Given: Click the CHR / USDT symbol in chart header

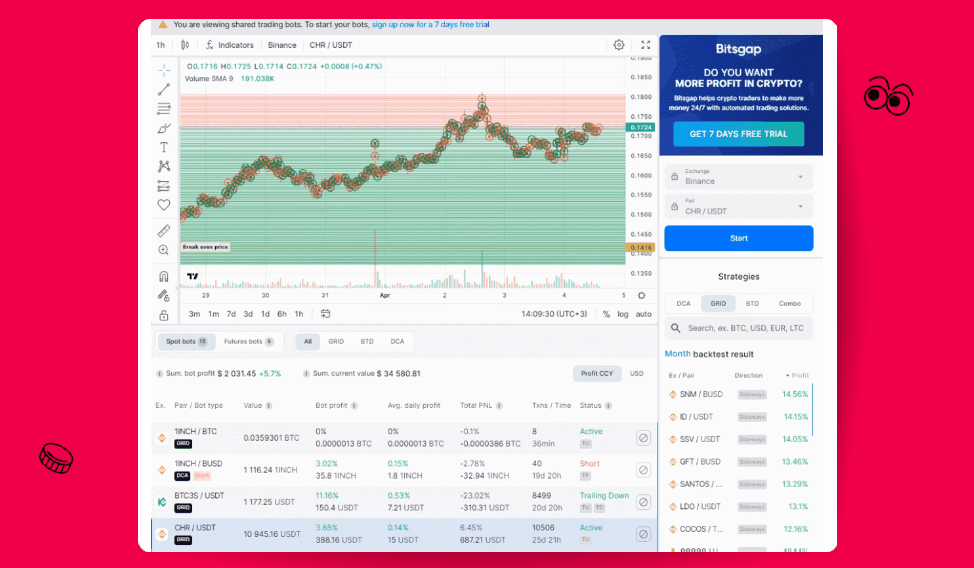Looking at the screenshot, I should coord(331,45).
